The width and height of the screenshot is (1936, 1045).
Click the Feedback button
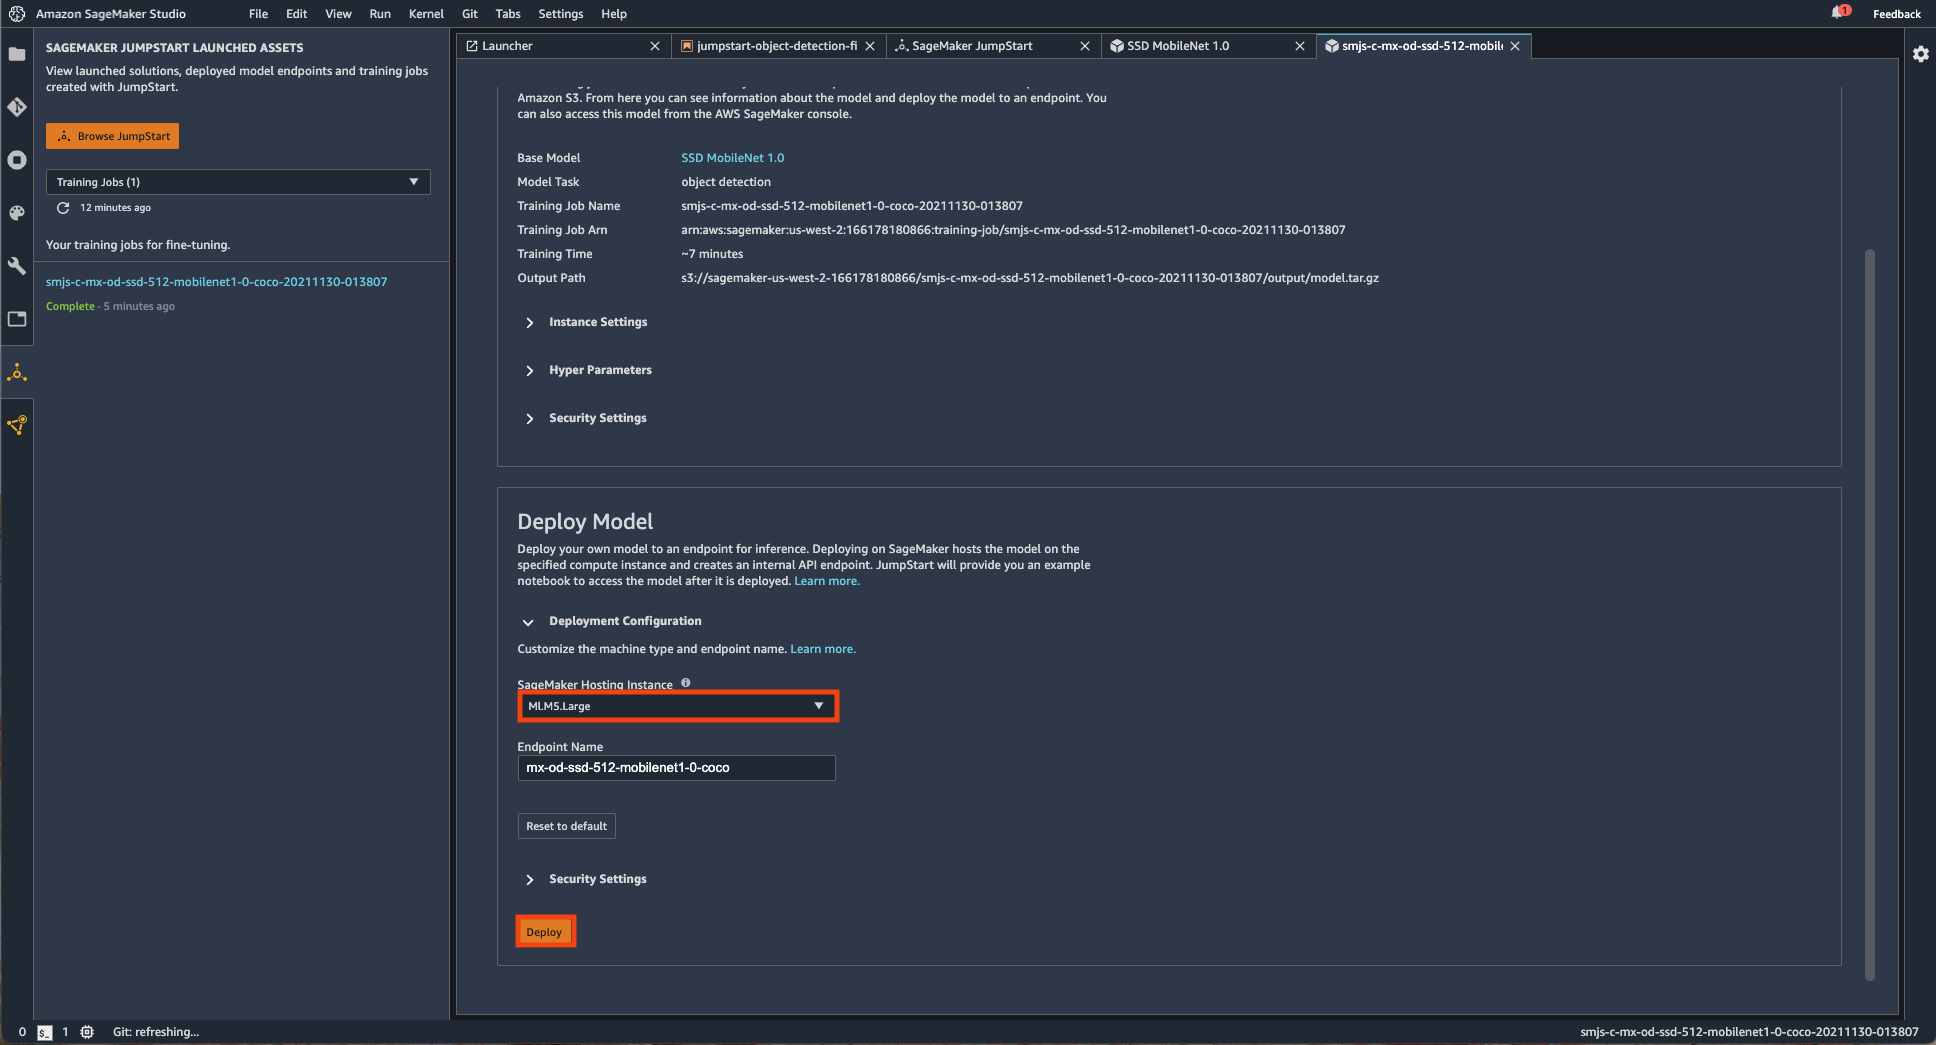pos(1896,14)
